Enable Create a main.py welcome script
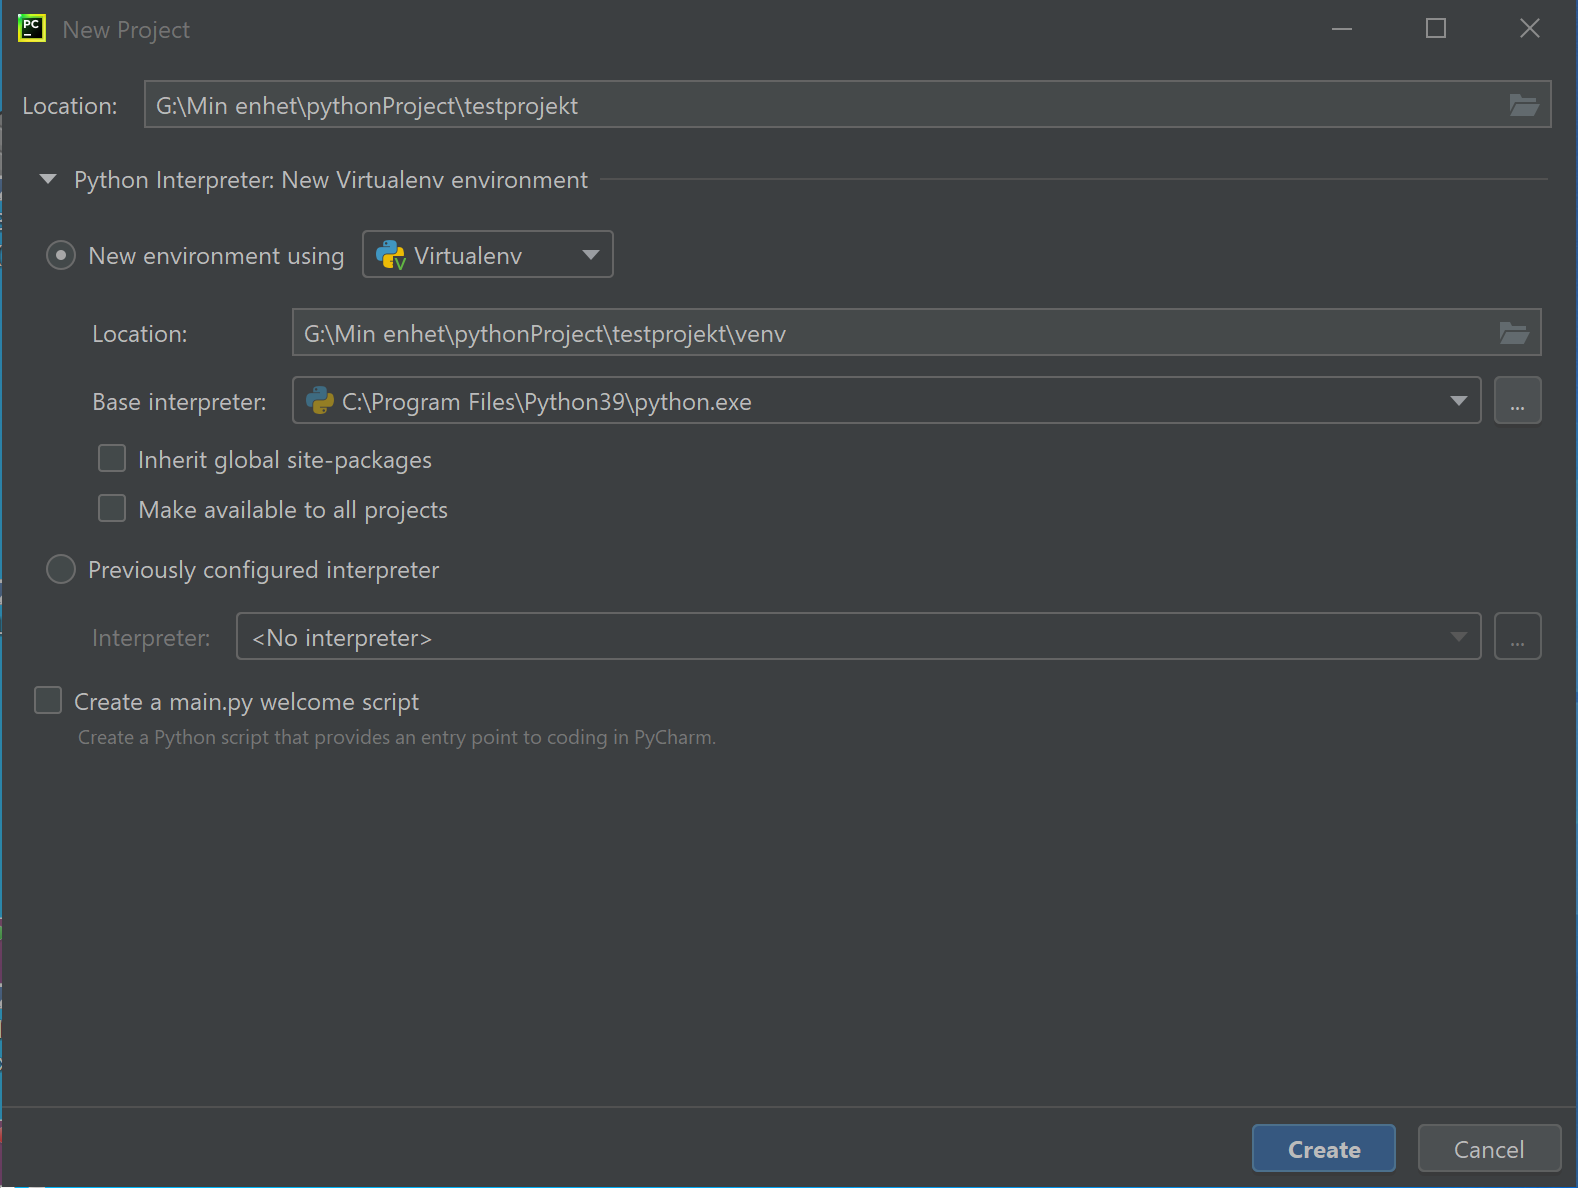1578x1188 pixels. point(48,701)
